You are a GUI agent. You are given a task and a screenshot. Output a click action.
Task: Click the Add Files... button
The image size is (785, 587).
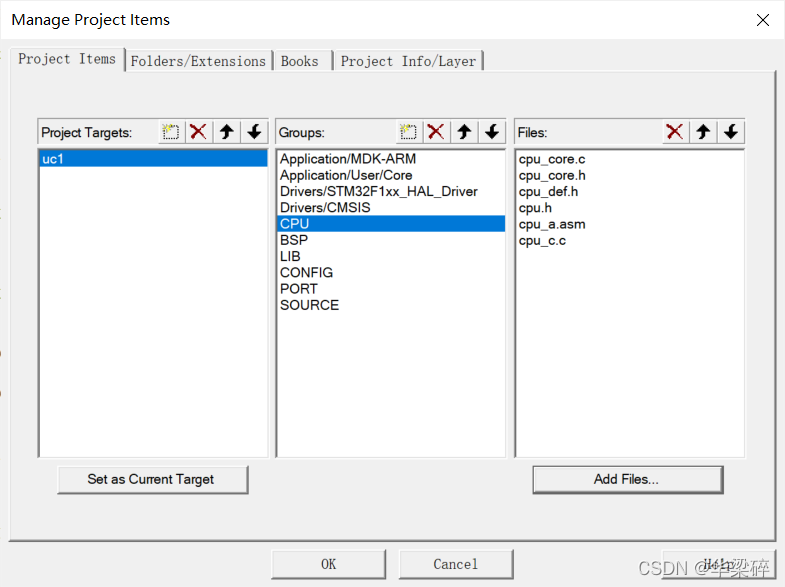point(628,479)
